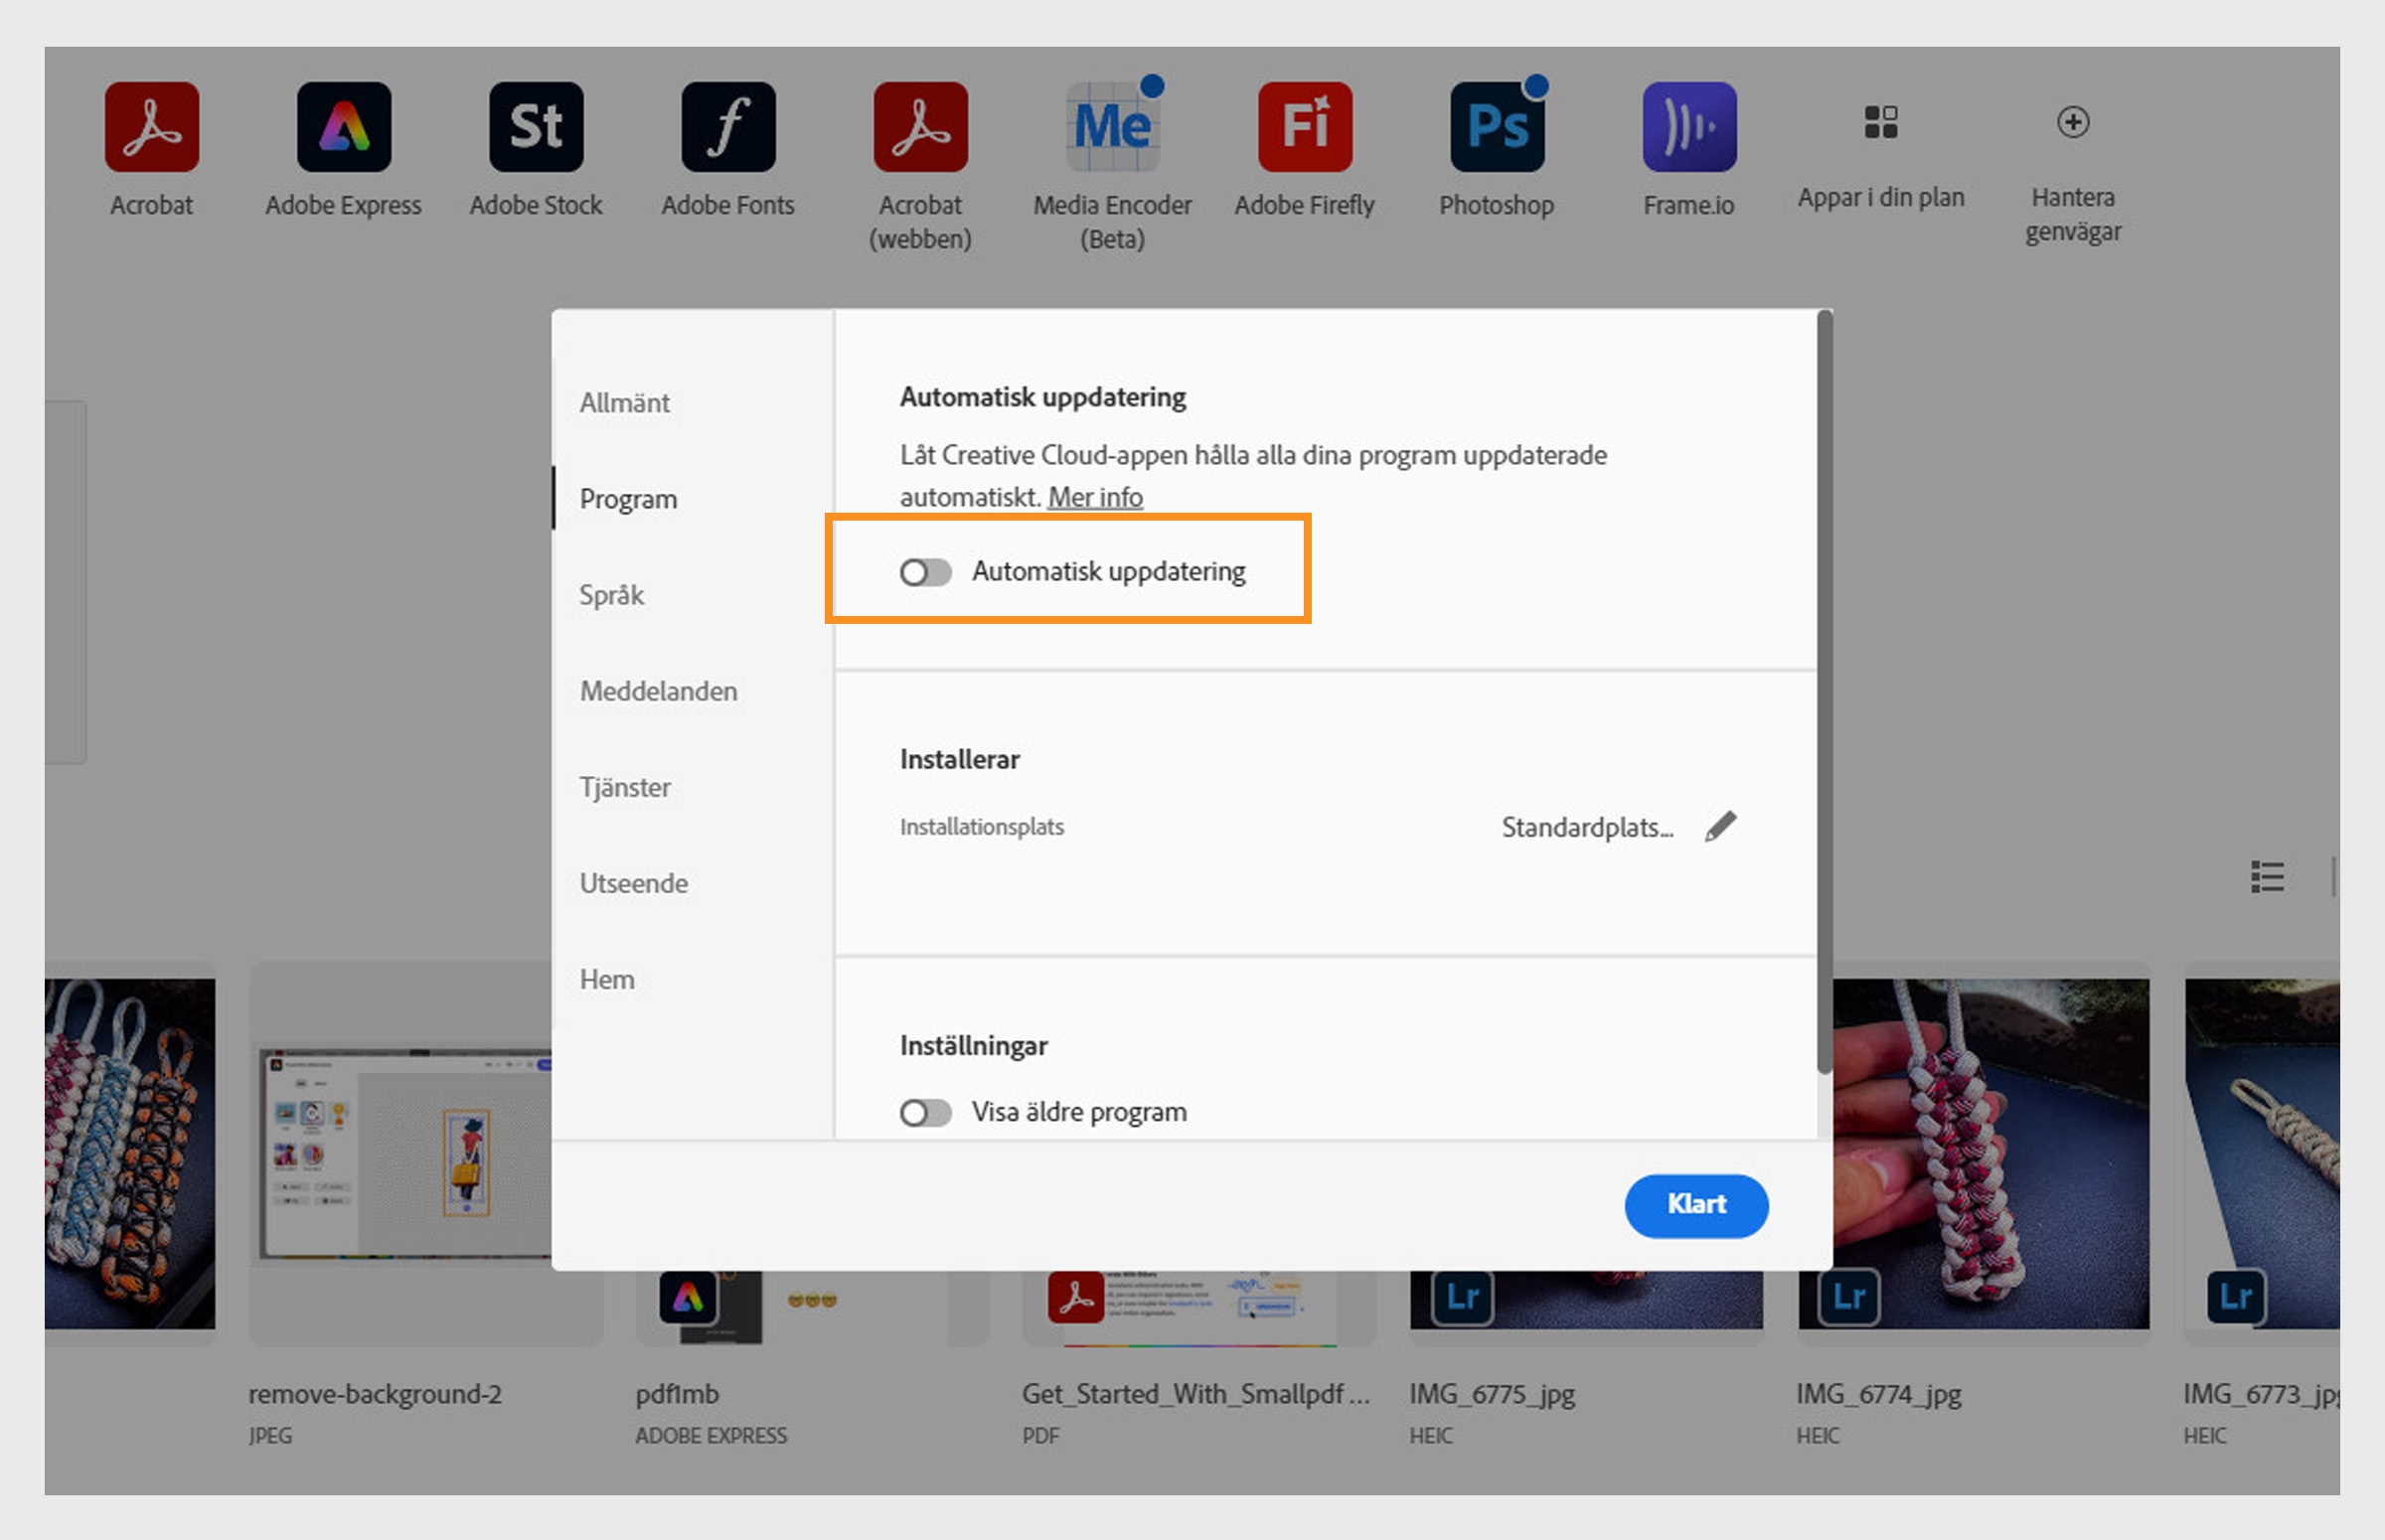The height and width of the screenshot is (1540, 2385).
Task: Switch to list view for files
Action: pos(2266,877)
